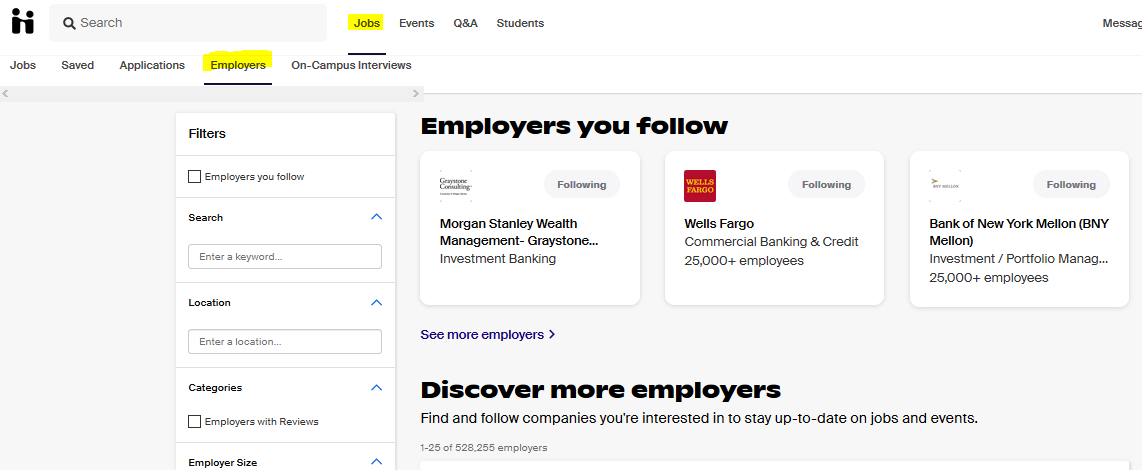The height and width of the screenshot is (470, 1142).
Task: Click the Enter a location field
Action: (x=285, y=342)
